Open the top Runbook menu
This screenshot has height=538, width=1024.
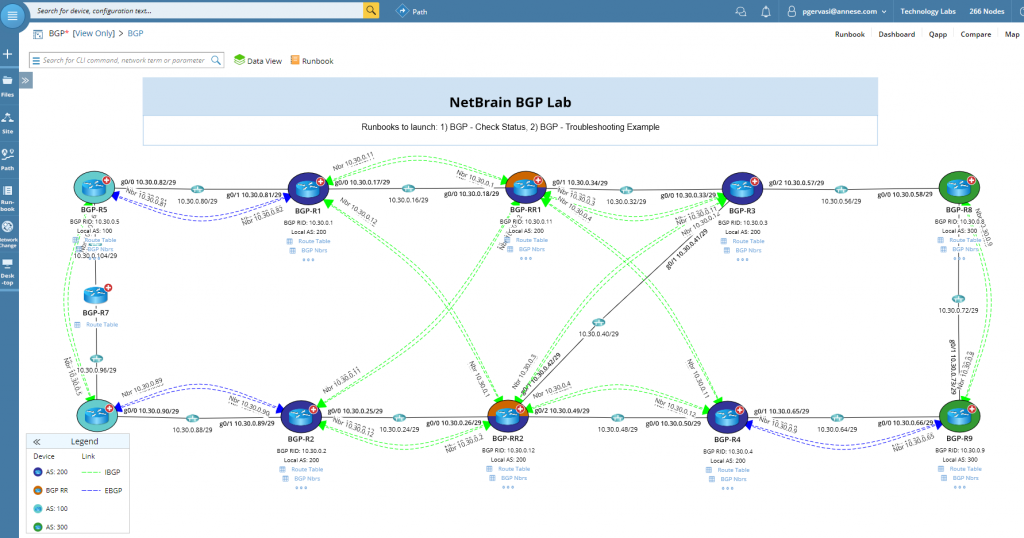point(850,34)
